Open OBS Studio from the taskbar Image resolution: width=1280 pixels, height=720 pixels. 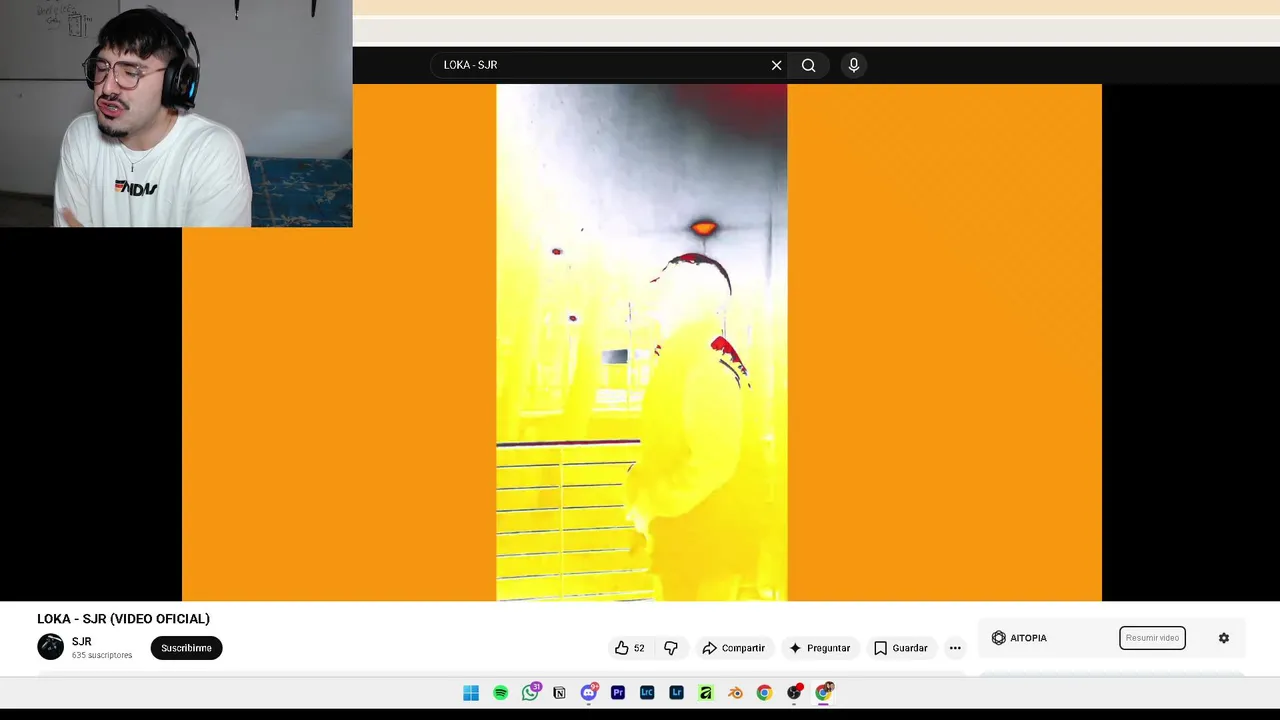point(794,693)
